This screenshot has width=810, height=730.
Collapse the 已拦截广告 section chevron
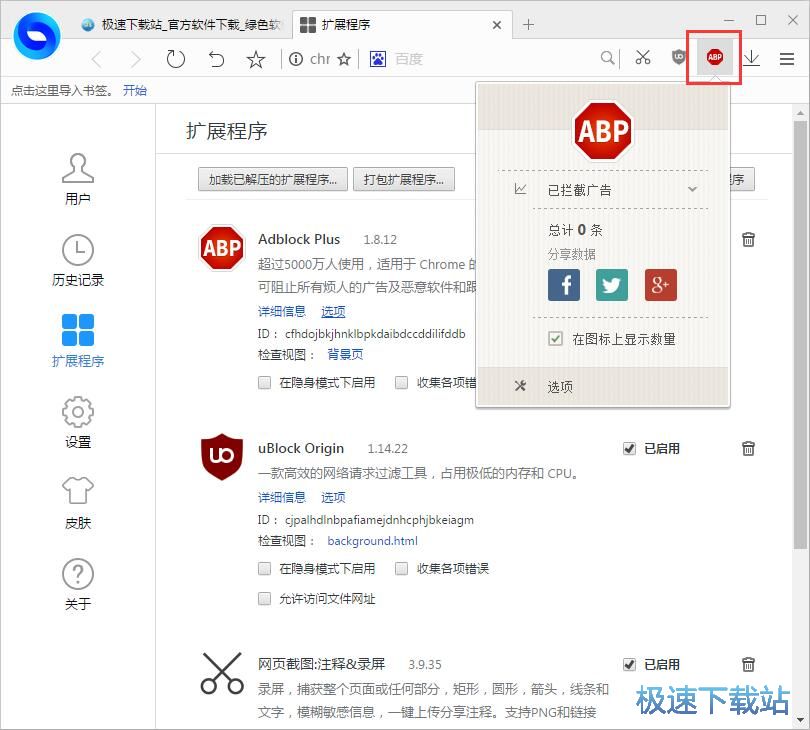[x=692, y=190]
